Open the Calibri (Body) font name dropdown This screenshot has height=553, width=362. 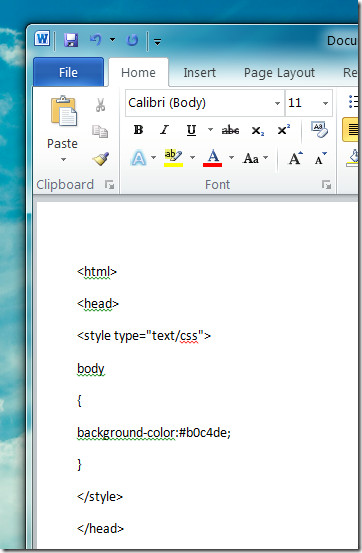point(277,103)
